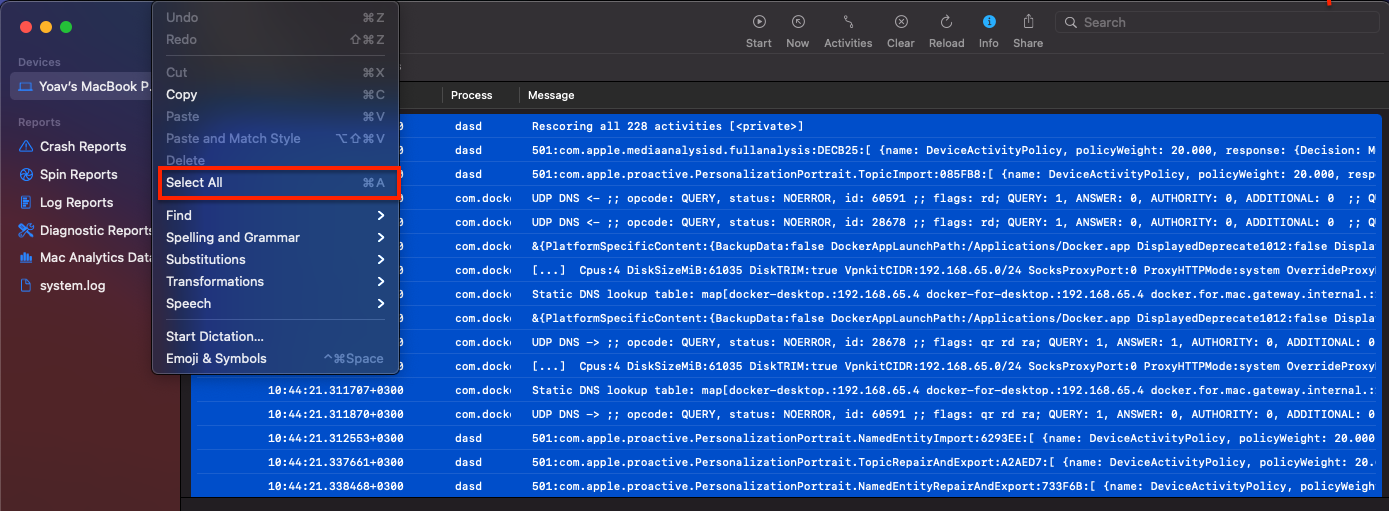Select the system.log sidebar item
This screenshot has width=1389, height=511.
click(x=72, y=286)
